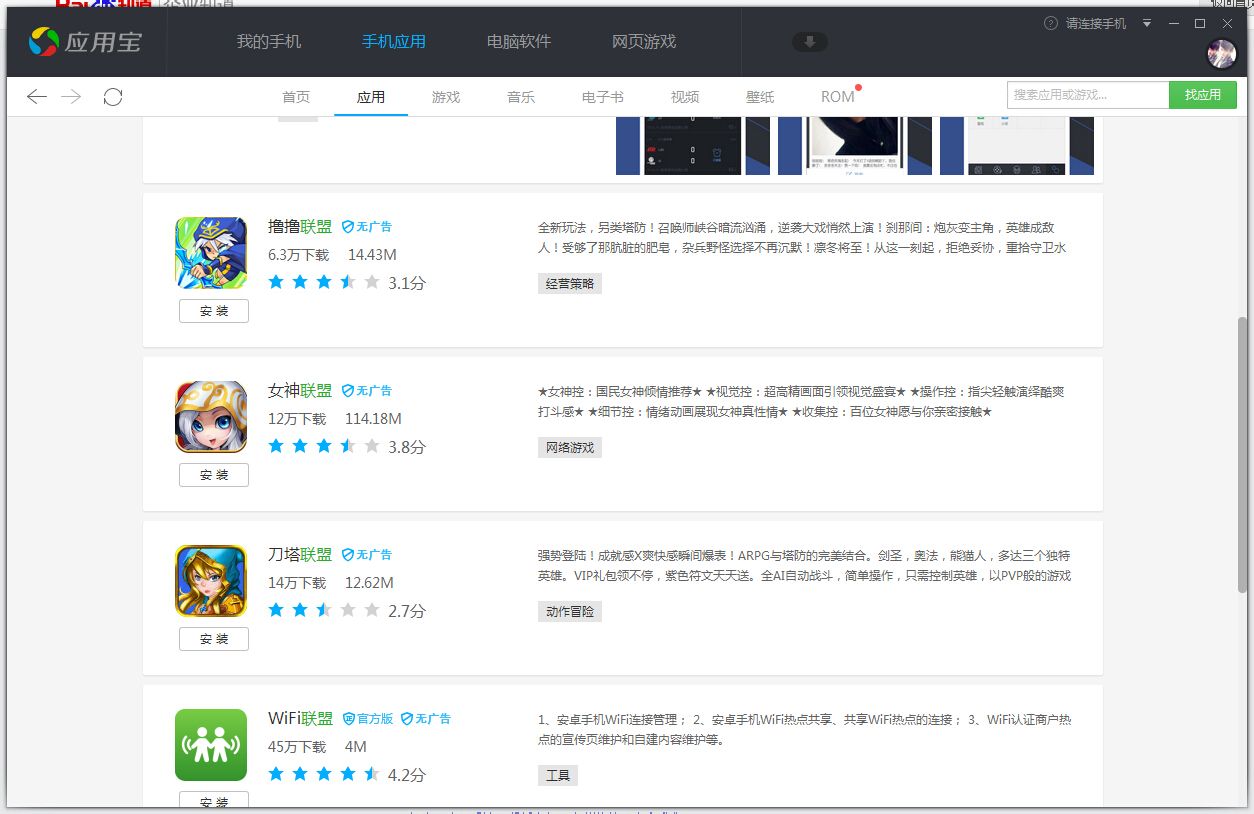This screenshot has width=1254, height=814.
Task: Install 女神联盟 with its 安装 button
Action: [x=213, y=475]
